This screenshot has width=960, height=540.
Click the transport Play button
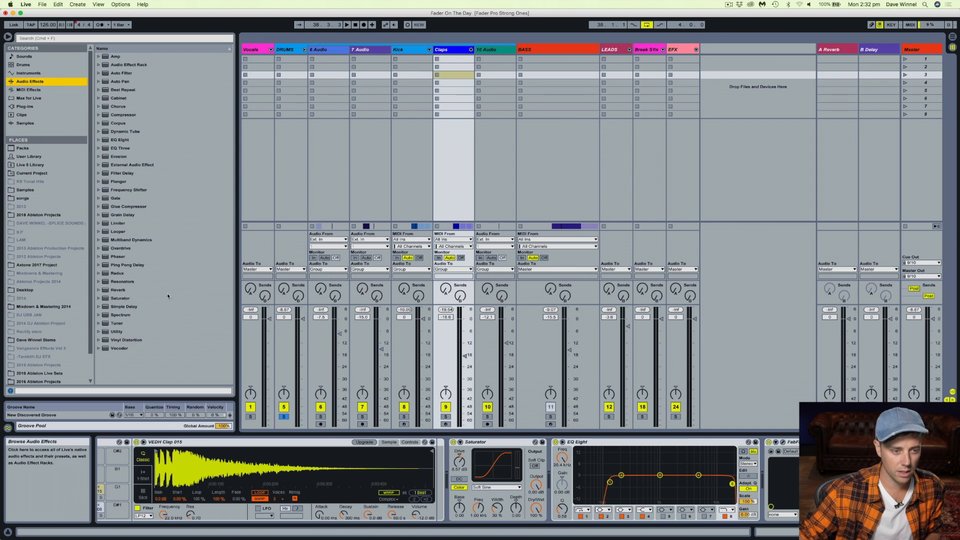(x=347, y=25)
